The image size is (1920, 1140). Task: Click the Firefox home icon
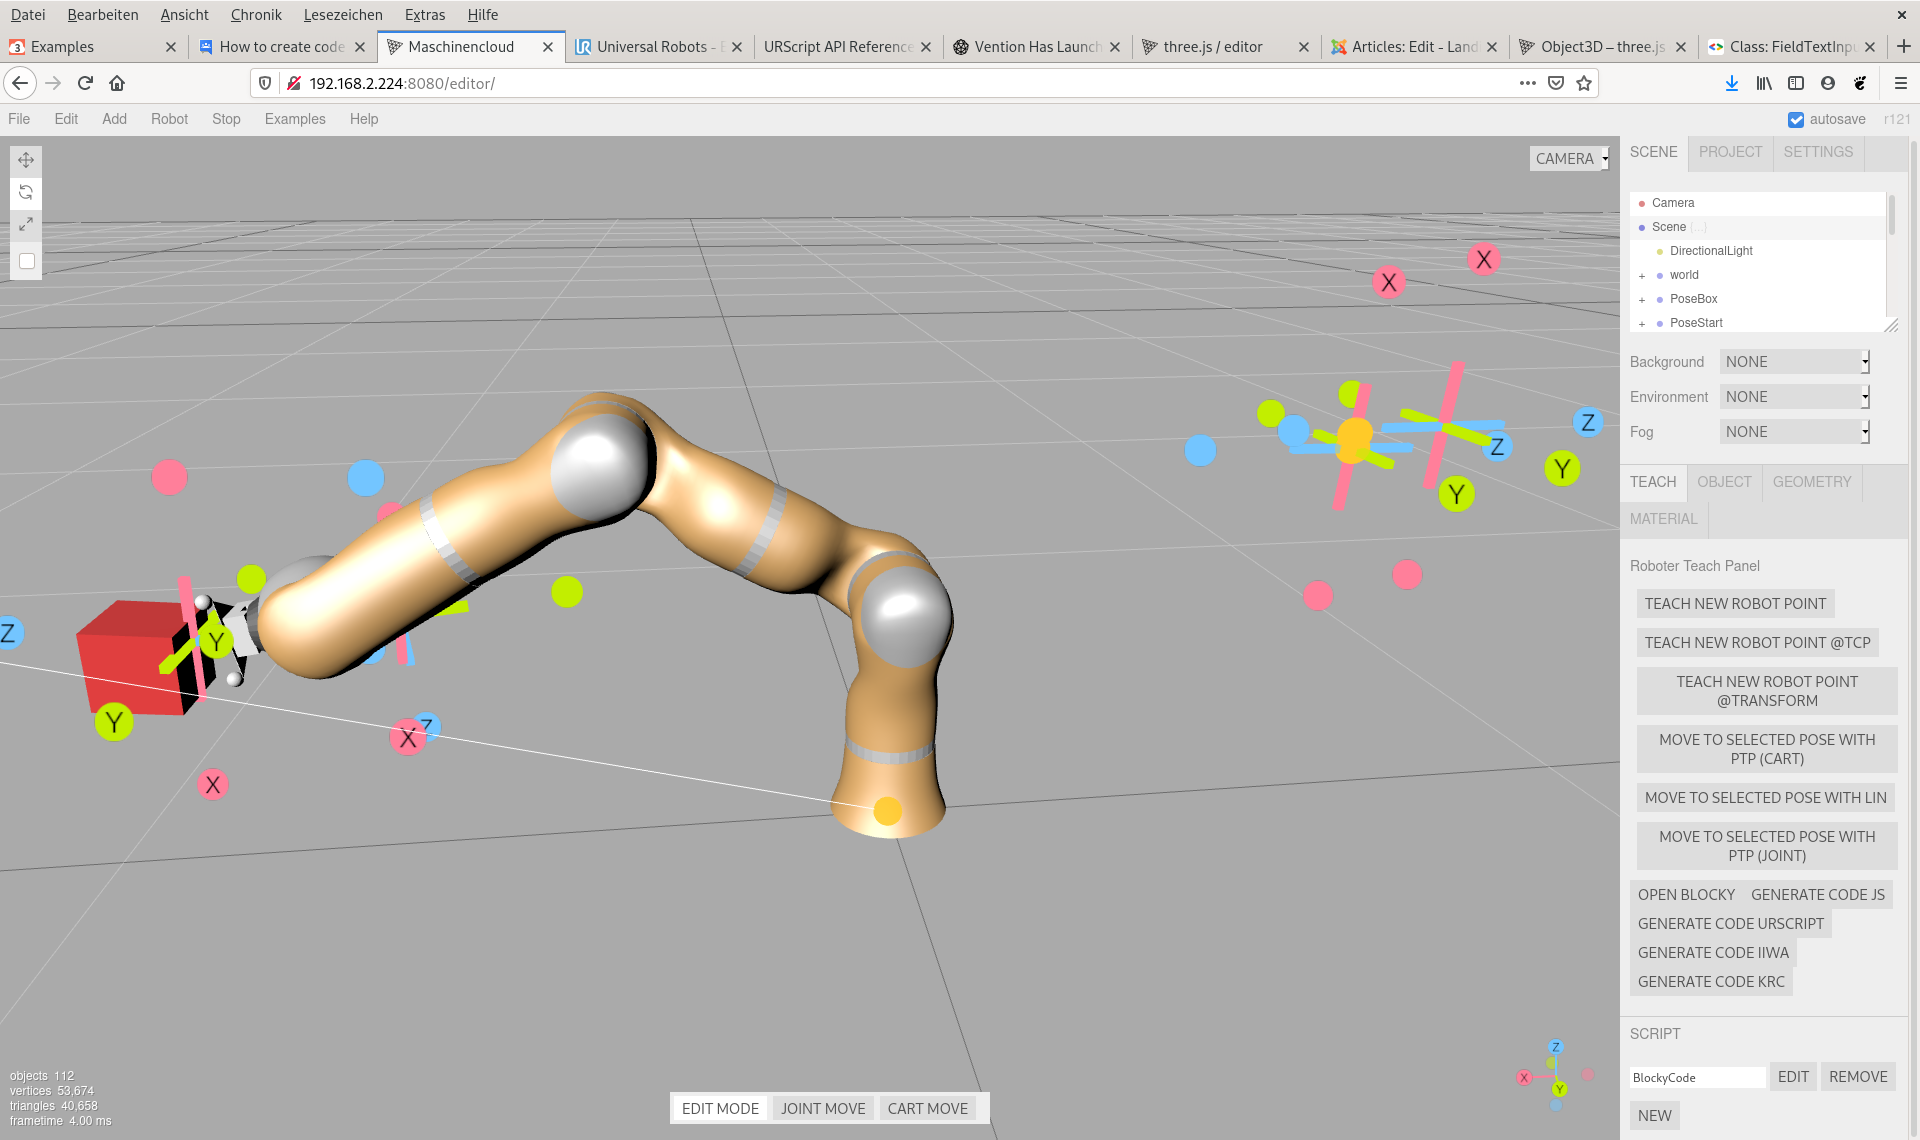click(117, 83)
